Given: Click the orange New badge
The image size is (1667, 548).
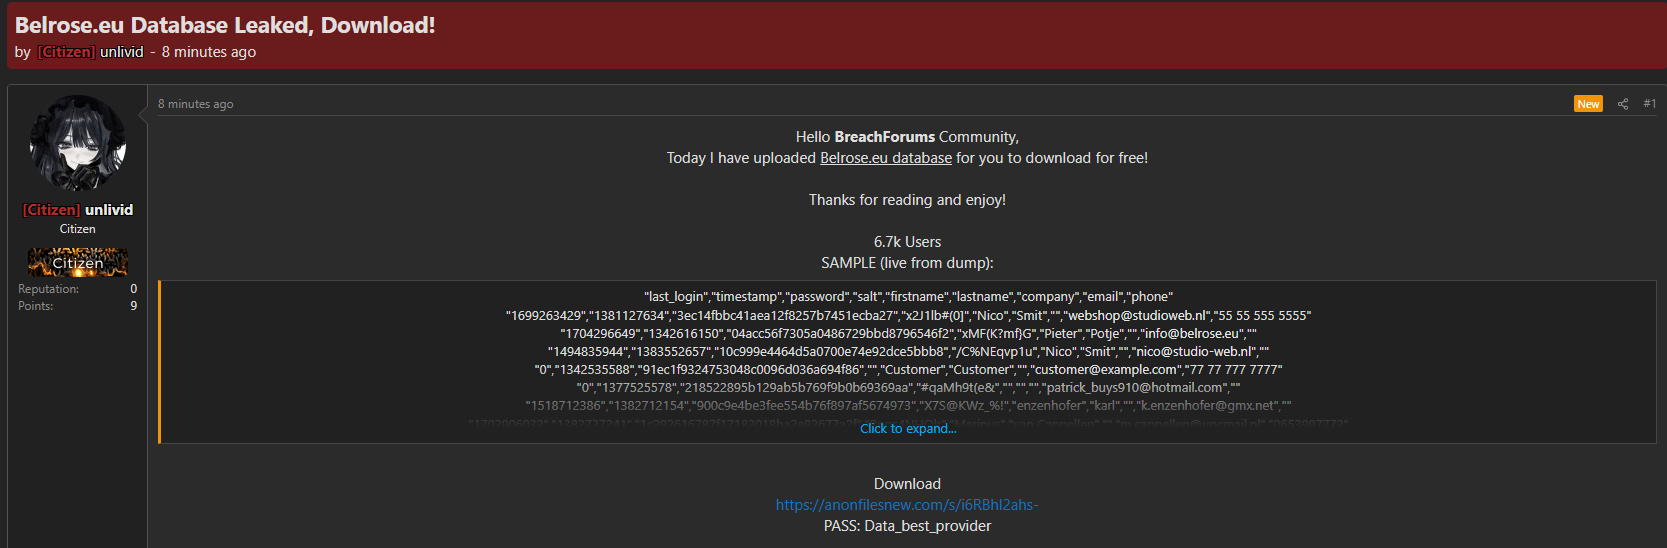Looking at the screenshot, I should click(x=1588, y=104).
